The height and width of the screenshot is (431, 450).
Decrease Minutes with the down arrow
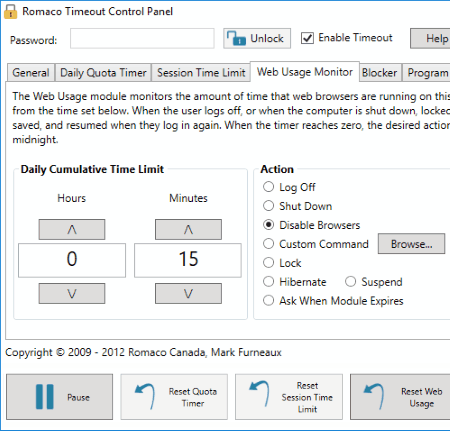tap(188, 293)
